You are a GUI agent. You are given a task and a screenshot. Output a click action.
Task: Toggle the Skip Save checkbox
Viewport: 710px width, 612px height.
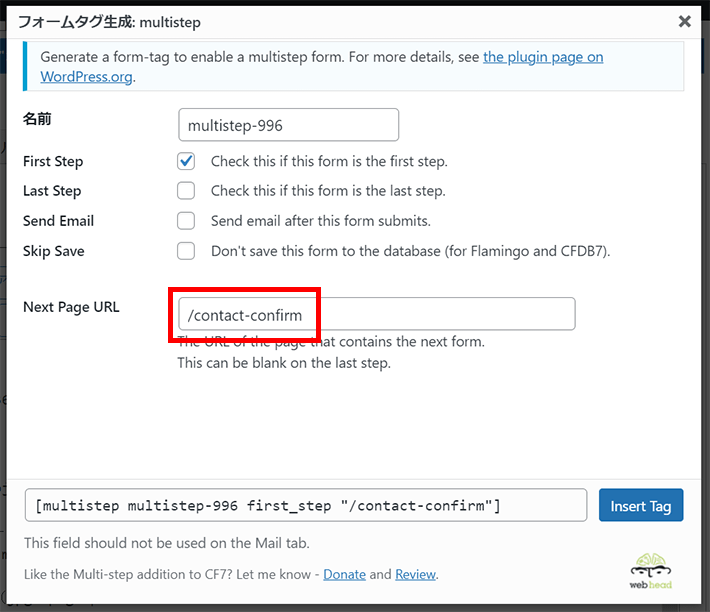pyautogui.click(x=186, y=251)
